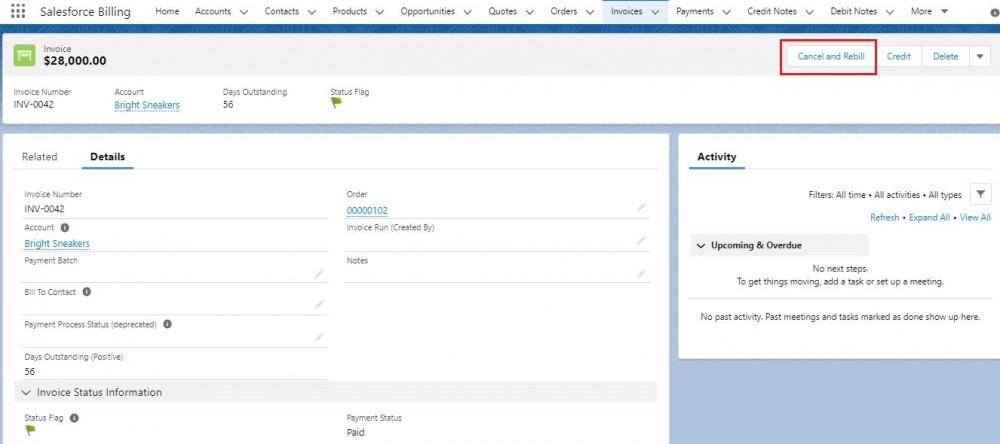Open the Payments navigation tab
The width and height of the screenshot is (1000, 444).
(x=695, y=11)
